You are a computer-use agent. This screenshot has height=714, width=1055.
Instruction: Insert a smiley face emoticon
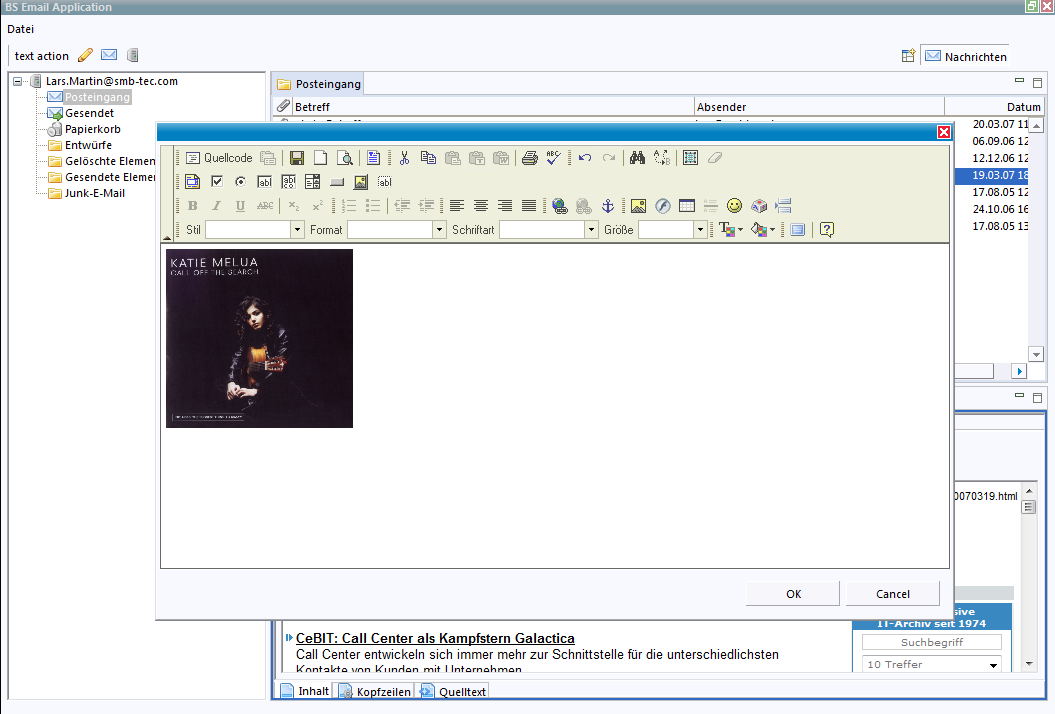[x=735, y=206]
